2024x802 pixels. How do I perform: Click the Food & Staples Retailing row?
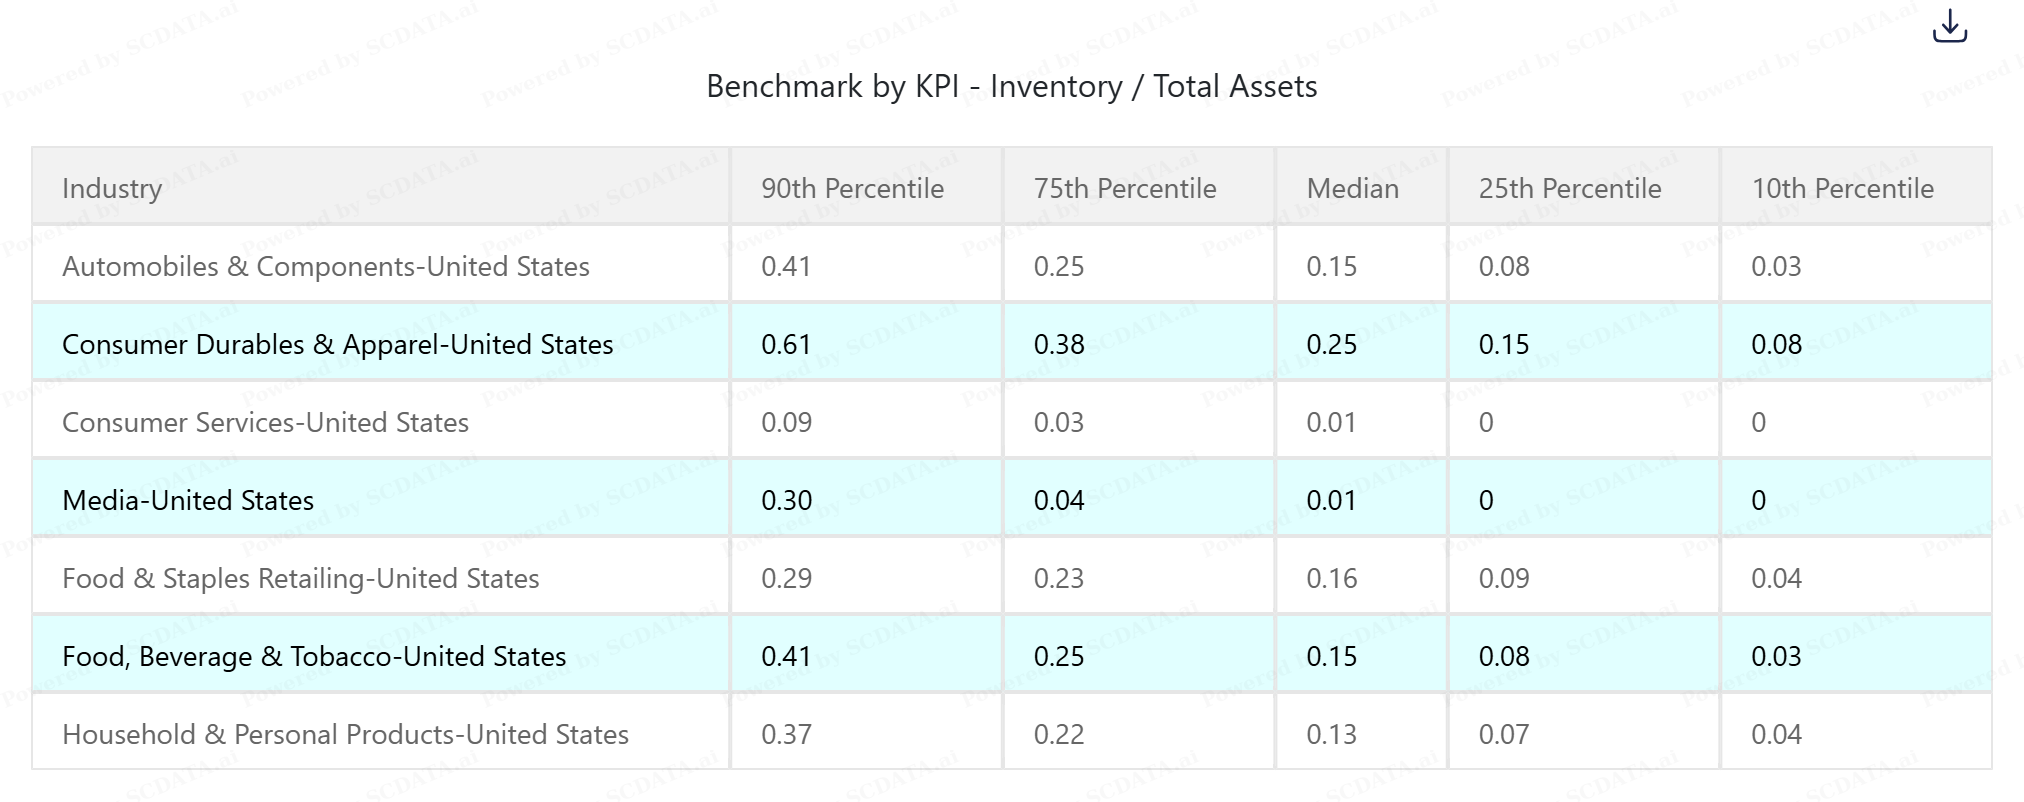[x=300, y=578]
